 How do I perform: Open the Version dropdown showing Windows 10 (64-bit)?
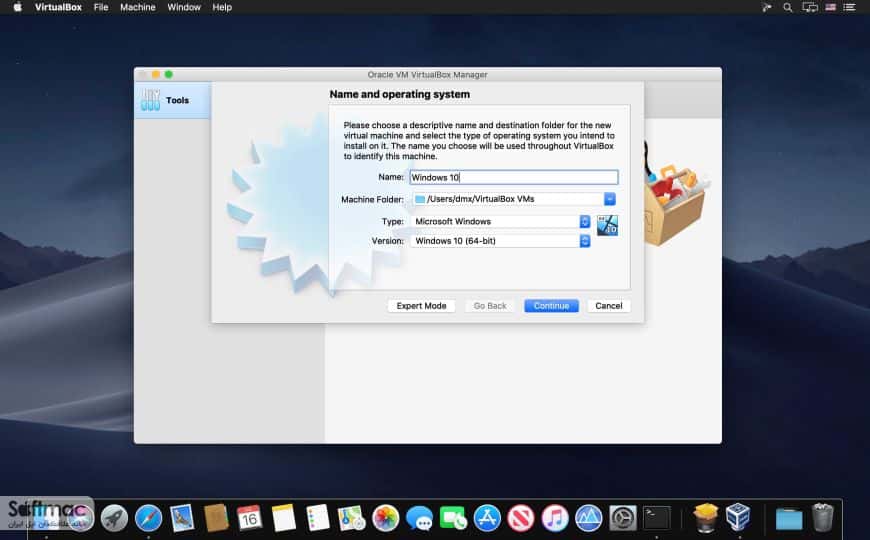pyautogui.click(x=501, y=241)
